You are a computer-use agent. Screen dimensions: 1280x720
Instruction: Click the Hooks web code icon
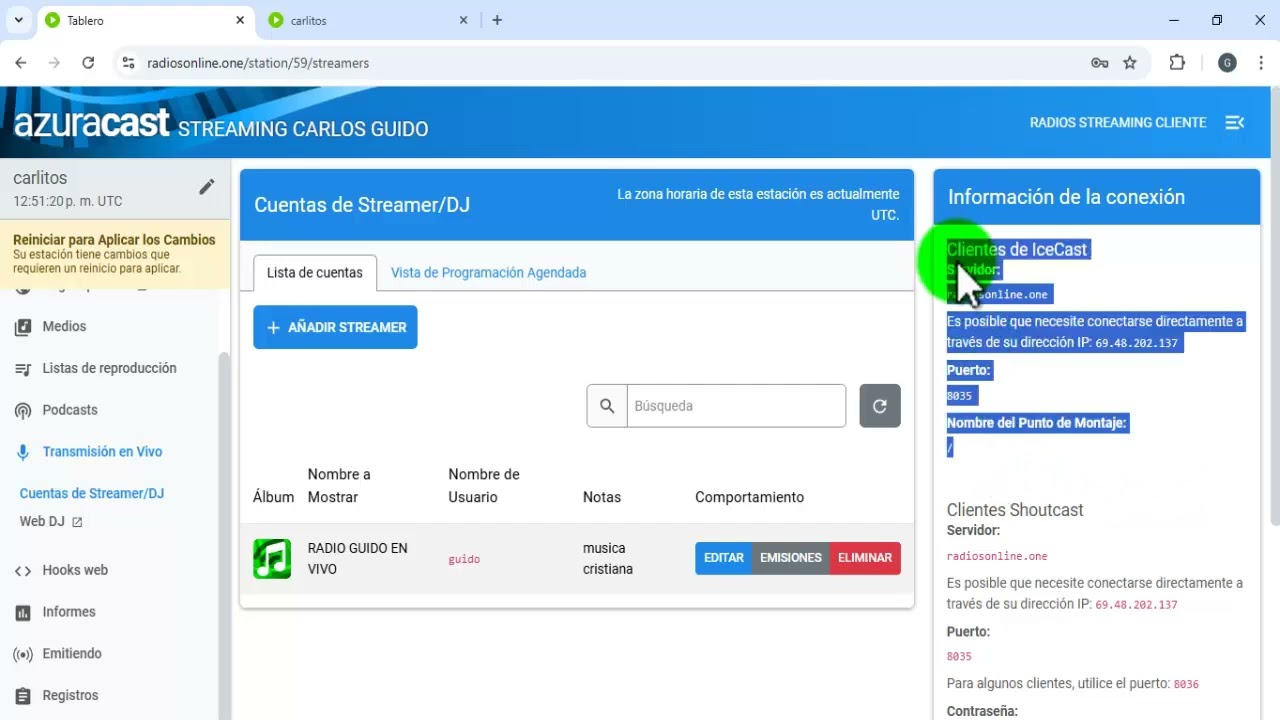[x=23, y=571]
